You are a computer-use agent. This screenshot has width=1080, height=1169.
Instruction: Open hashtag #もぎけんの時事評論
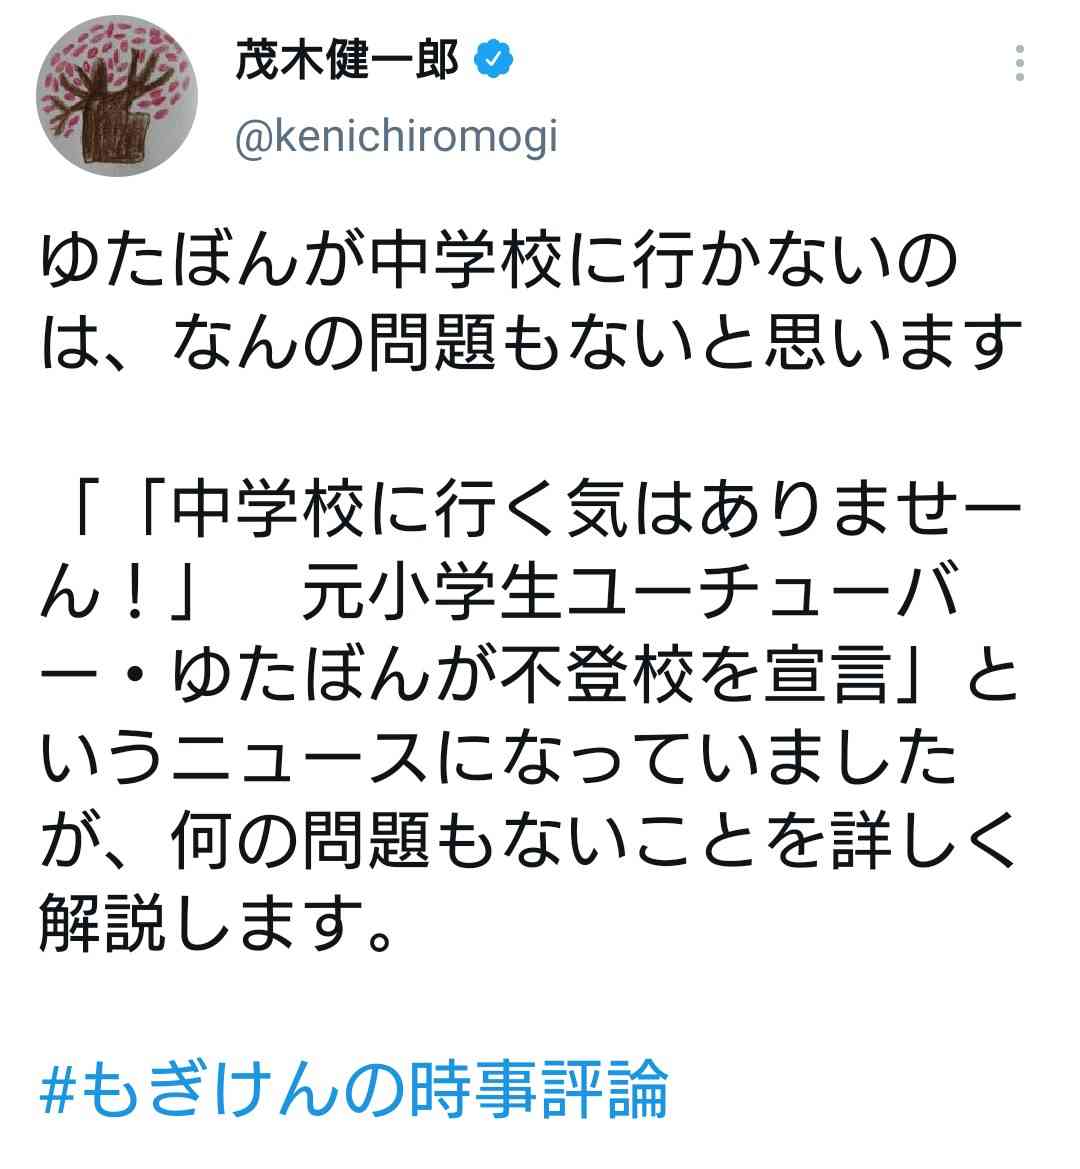point(353,1089)
